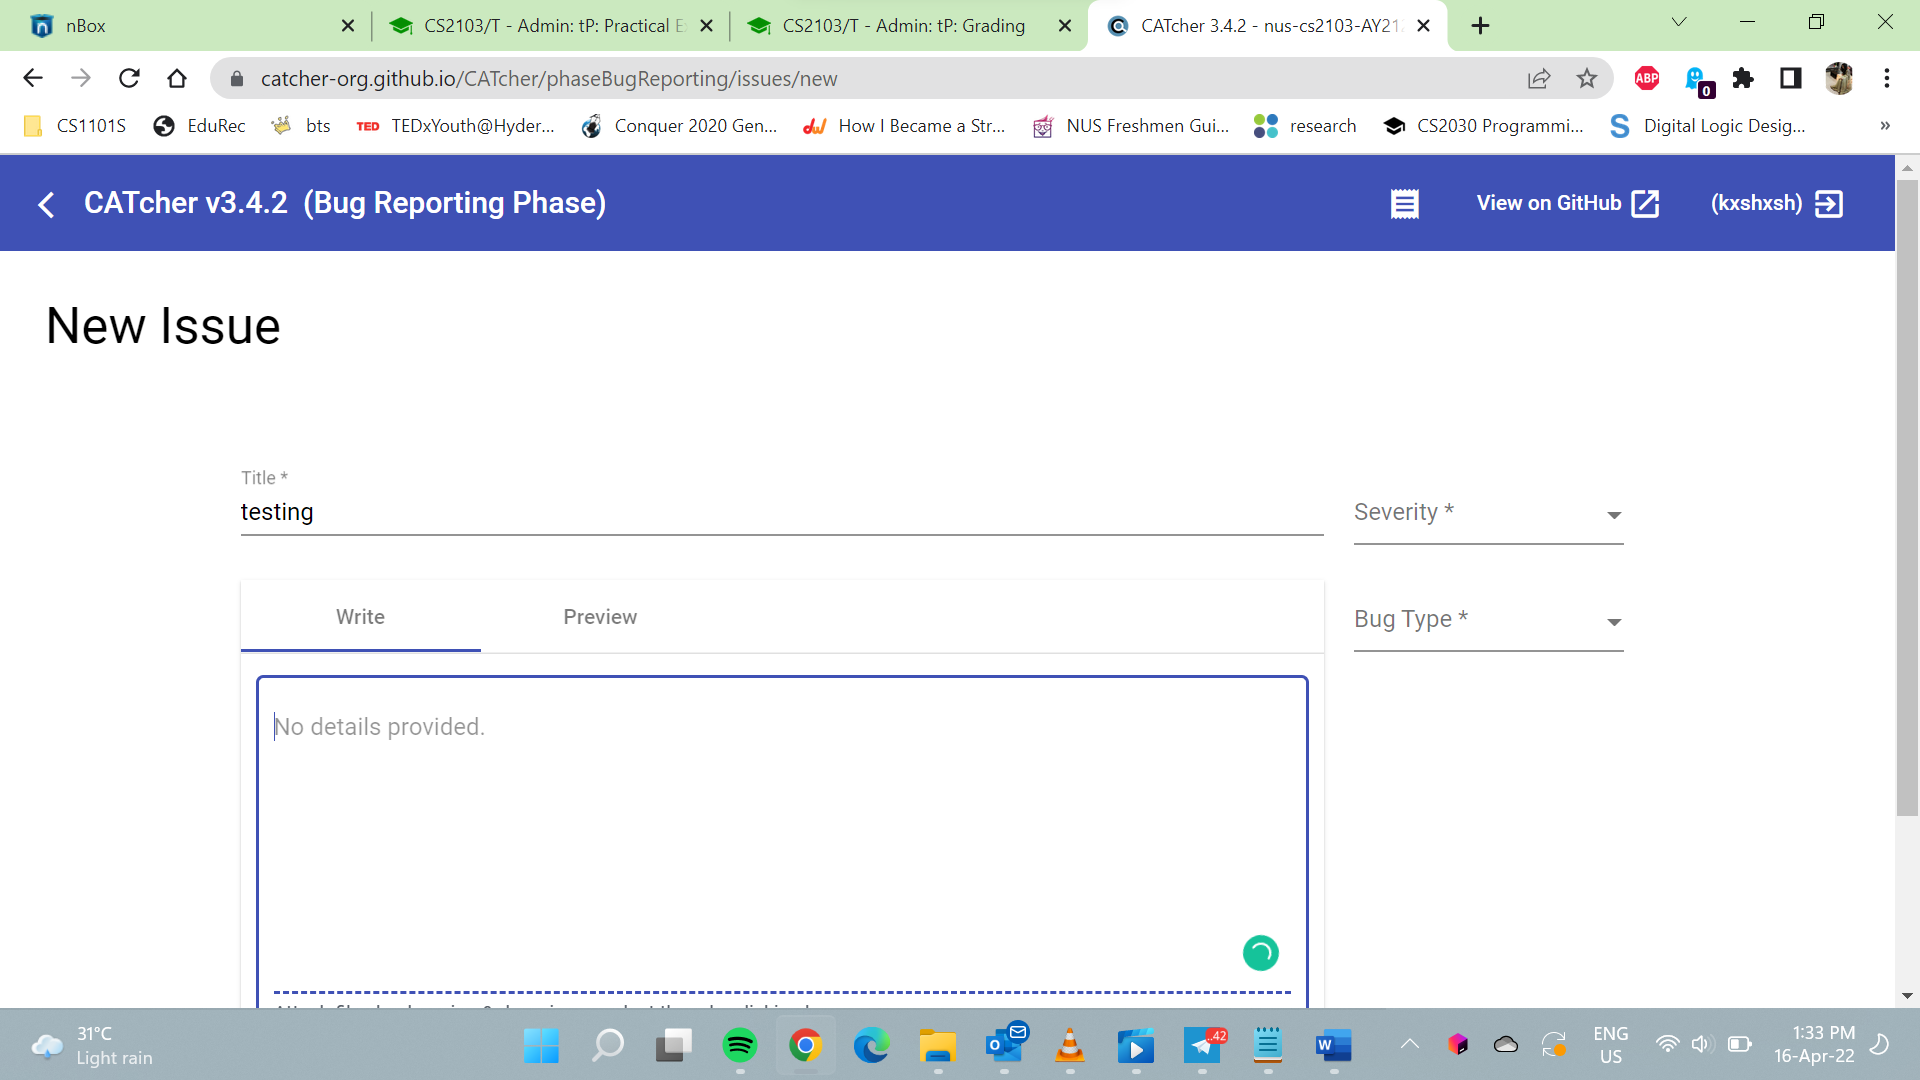This screenshot has height=1080, width=1920.
Task: Toggle Chrome side panel icon
Action: [x=1790, y=78]
